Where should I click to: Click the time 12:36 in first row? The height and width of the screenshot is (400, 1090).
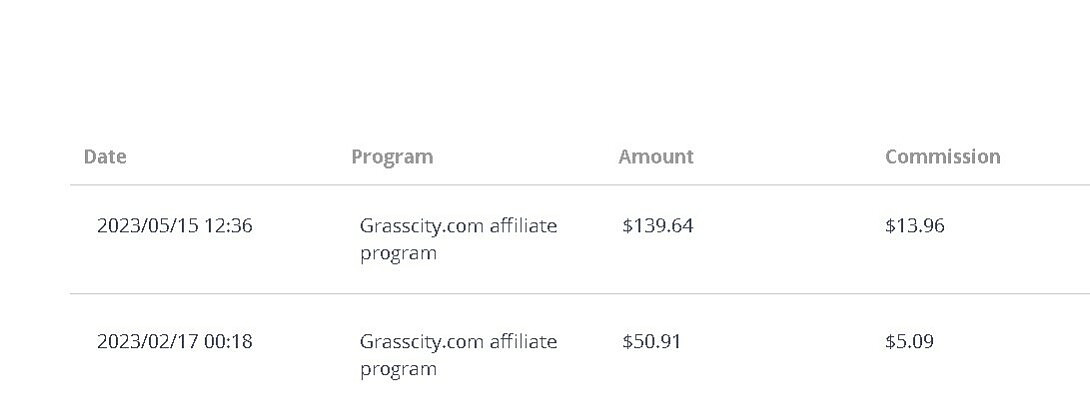point(229,226)
